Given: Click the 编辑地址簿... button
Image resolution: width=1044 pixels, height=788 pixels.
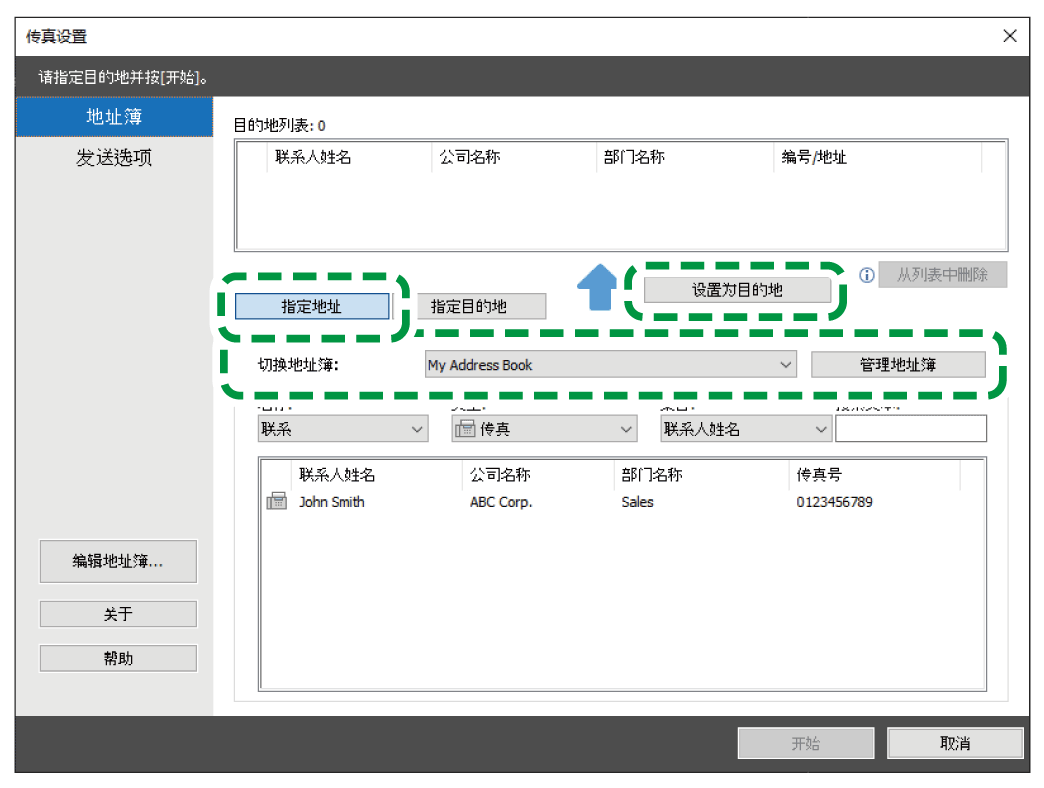Looking at the screenshot, I should click(118, 561).
